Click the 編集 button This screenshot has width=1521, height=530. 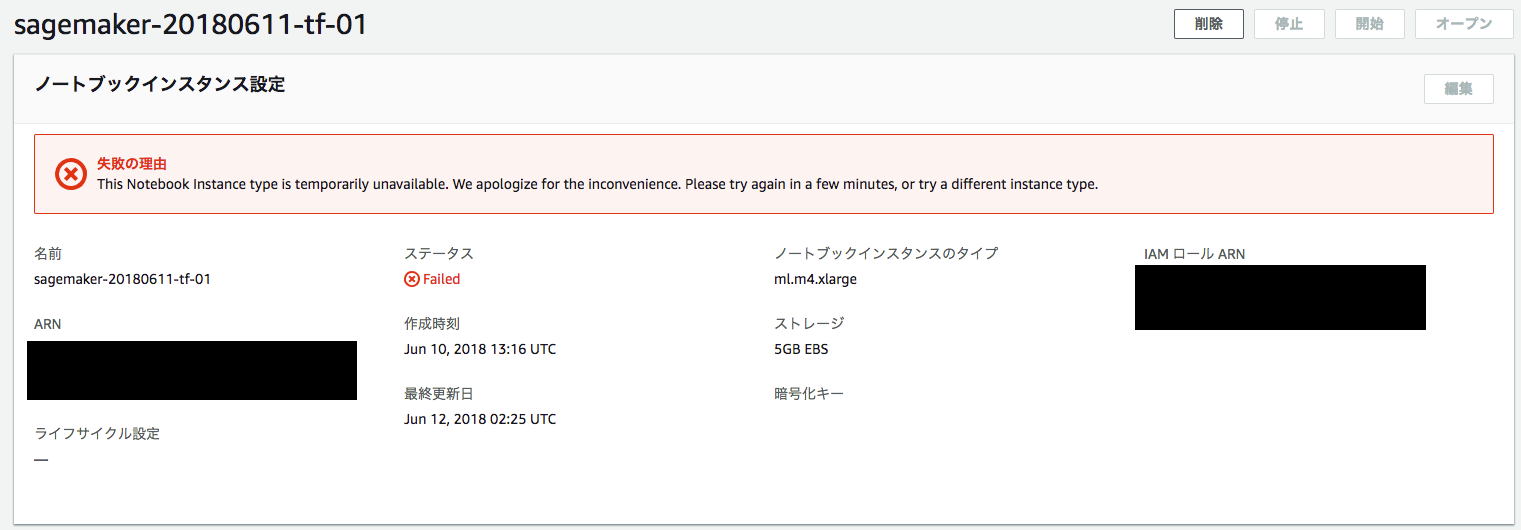point(1459,88)
